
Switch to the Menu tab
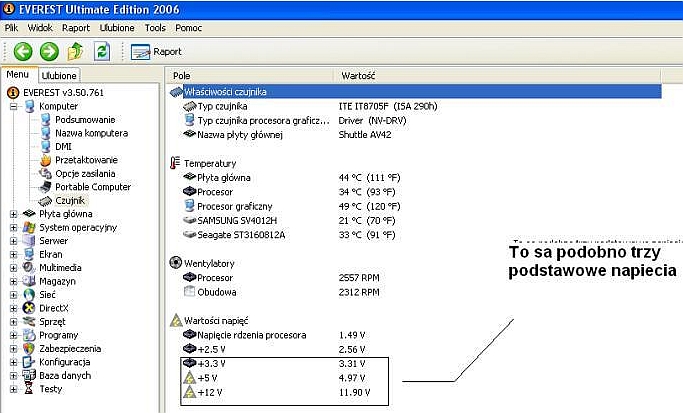pyautogui.click(x=18, y=74)
